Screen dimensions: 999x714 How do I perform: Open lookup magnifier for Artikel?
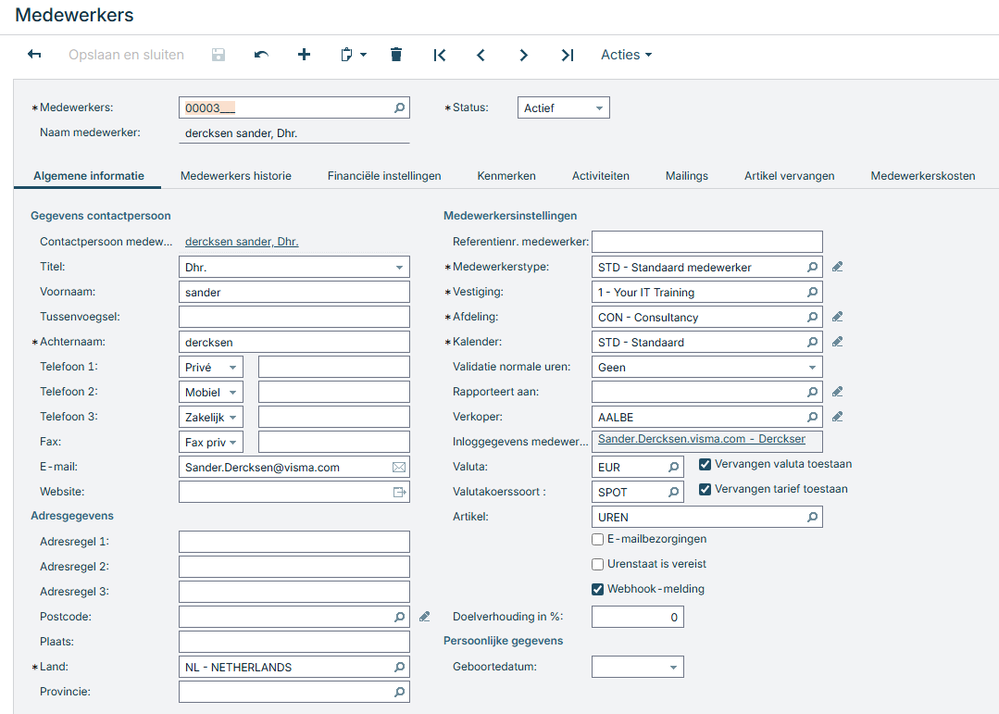click(812, 517)
